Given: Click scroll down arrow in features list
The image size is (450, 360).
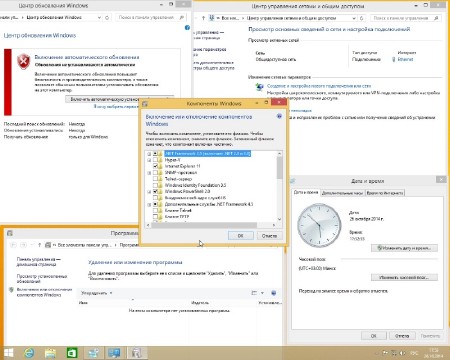Looking at the screenshot, I should [x=279, y=219].
